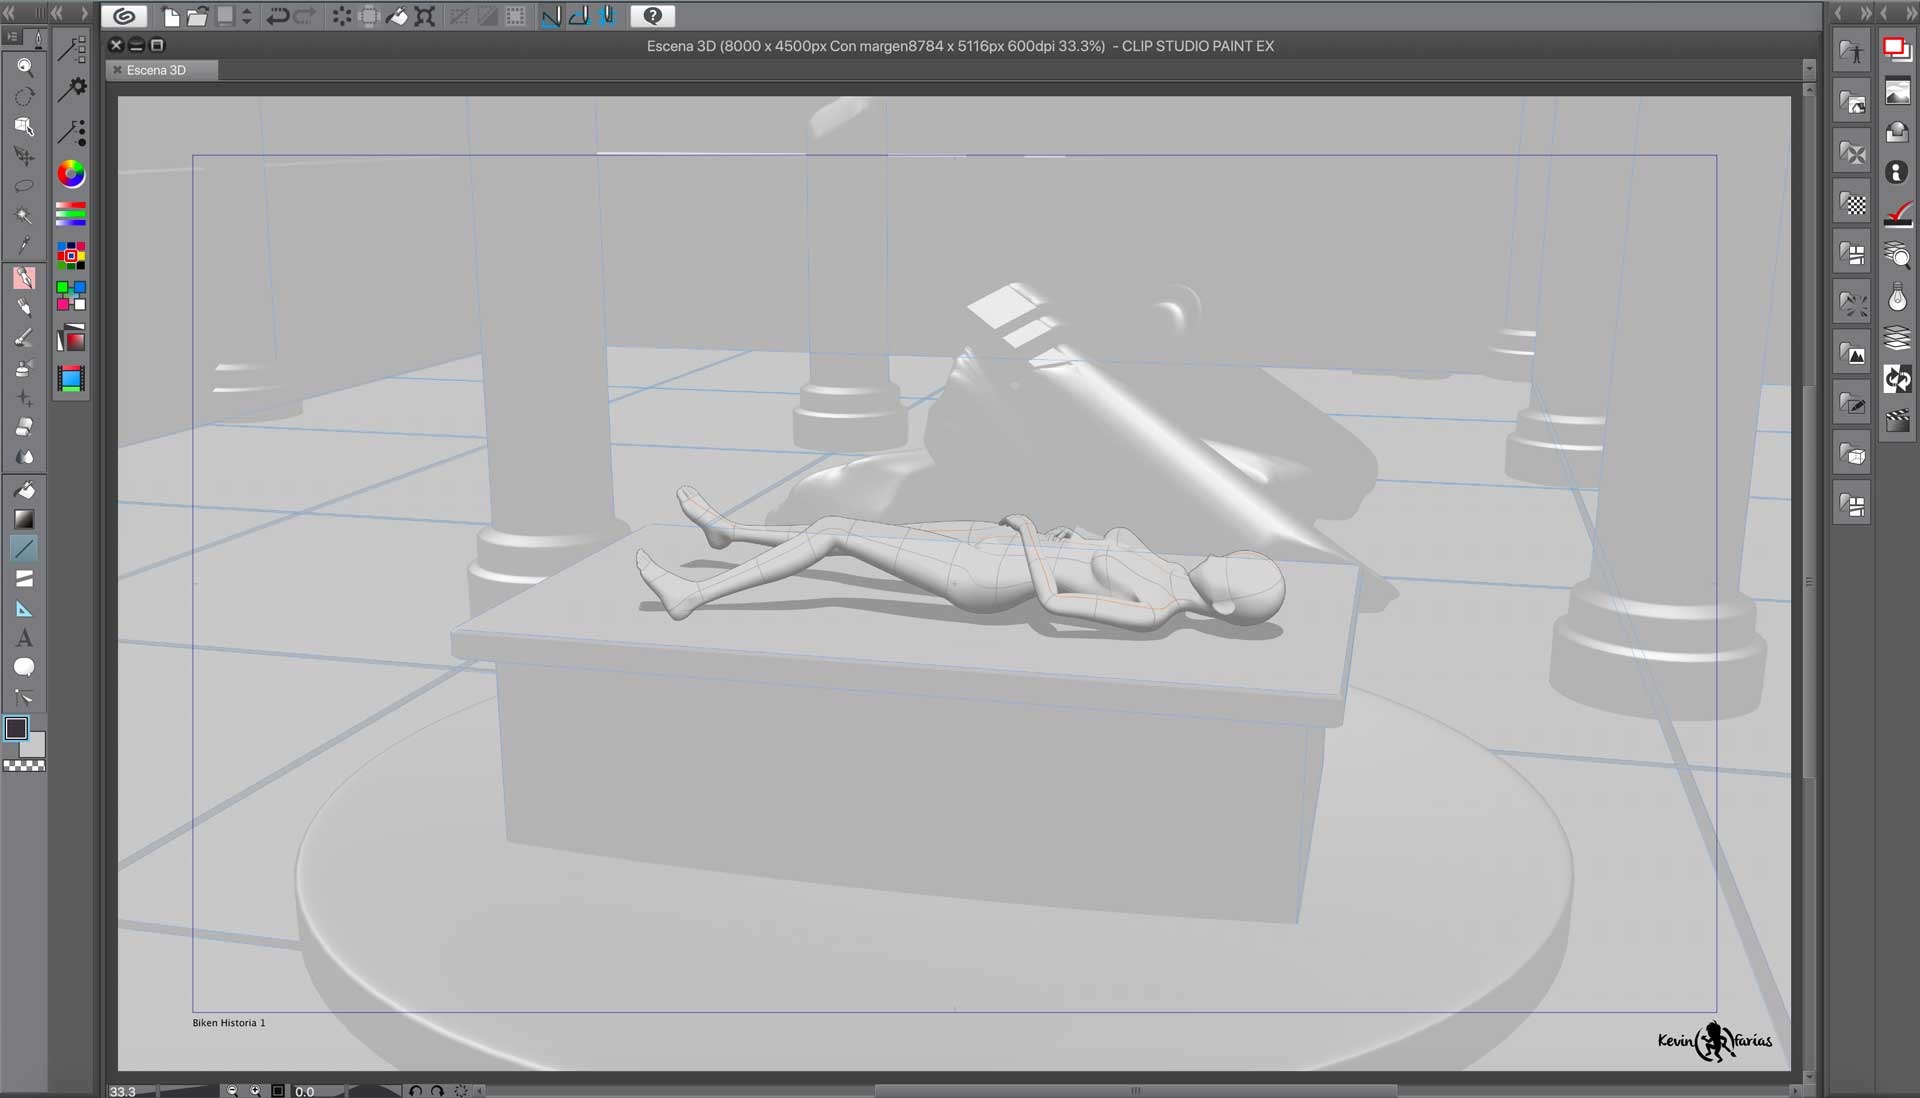Open the Animation Cels timeline palette icon
Screen dimensions: 1920x1098
pos(1897,421)
